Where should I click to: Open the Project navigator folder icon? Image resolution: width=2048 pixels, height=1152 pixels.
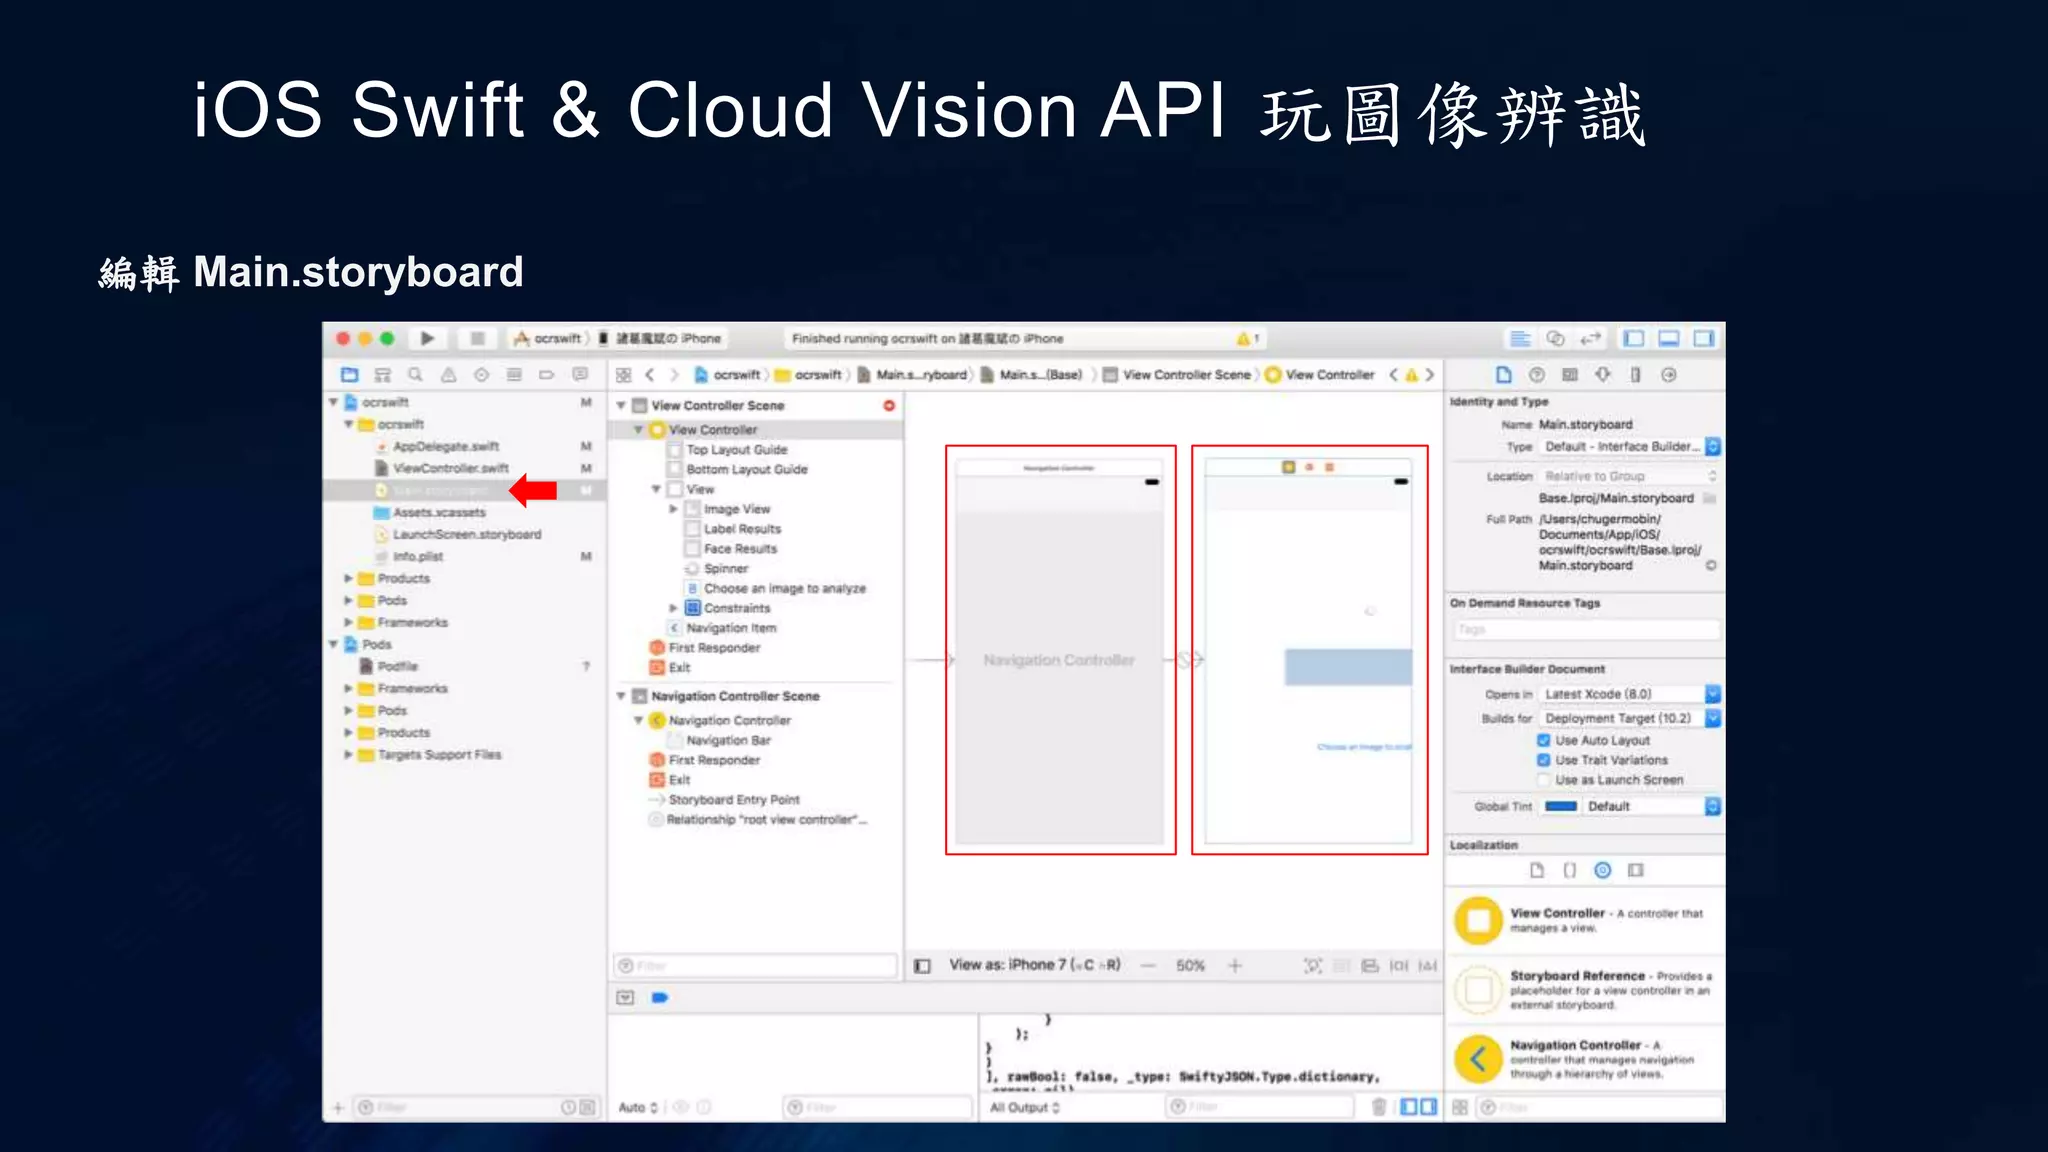coord(349,375)
